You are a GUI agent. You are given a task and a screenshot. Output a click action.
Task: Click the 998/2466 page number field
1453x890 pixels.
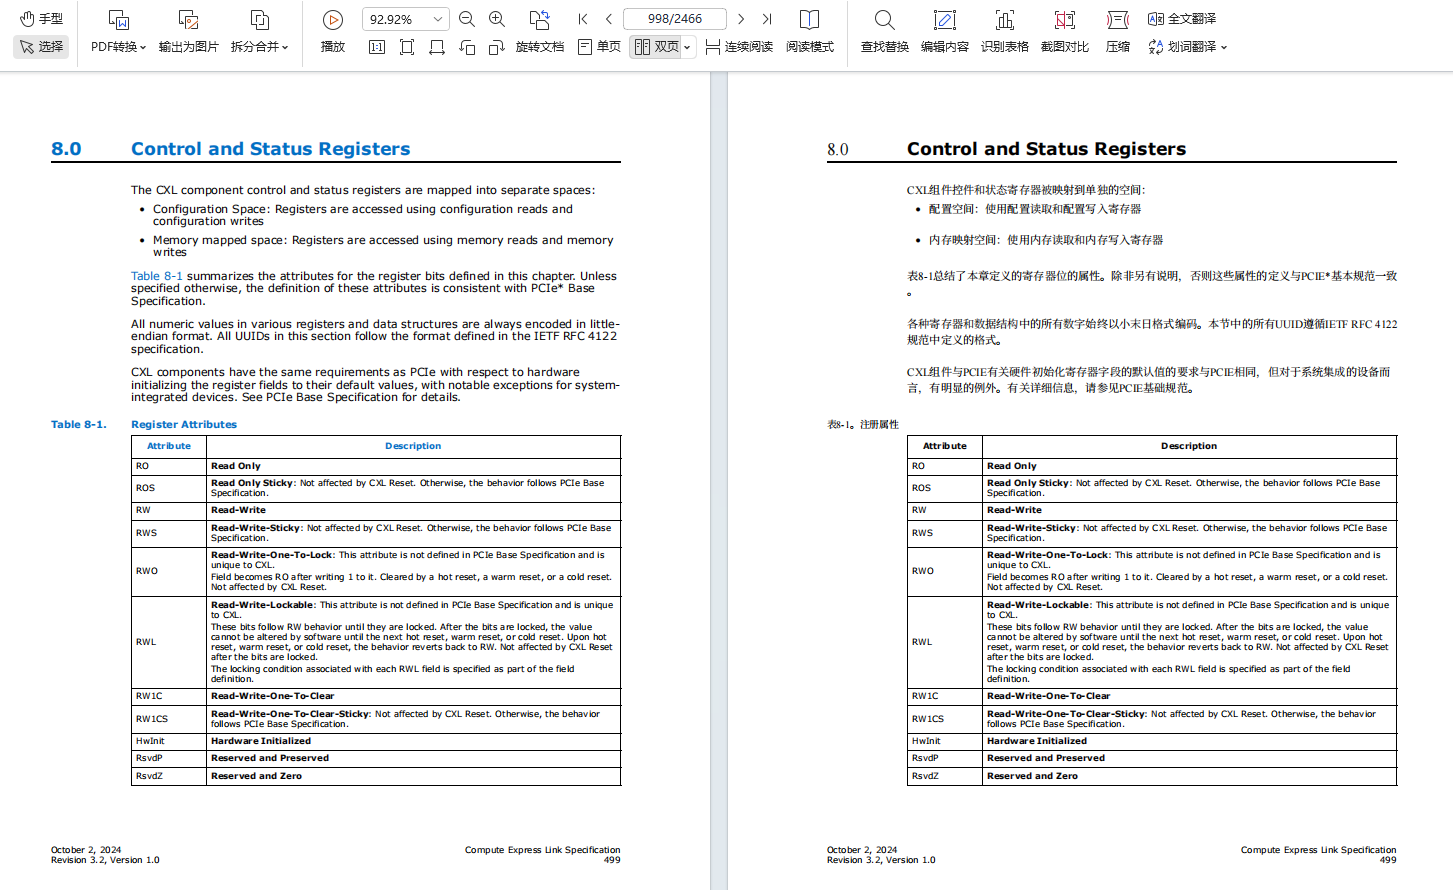coord(675,19)
